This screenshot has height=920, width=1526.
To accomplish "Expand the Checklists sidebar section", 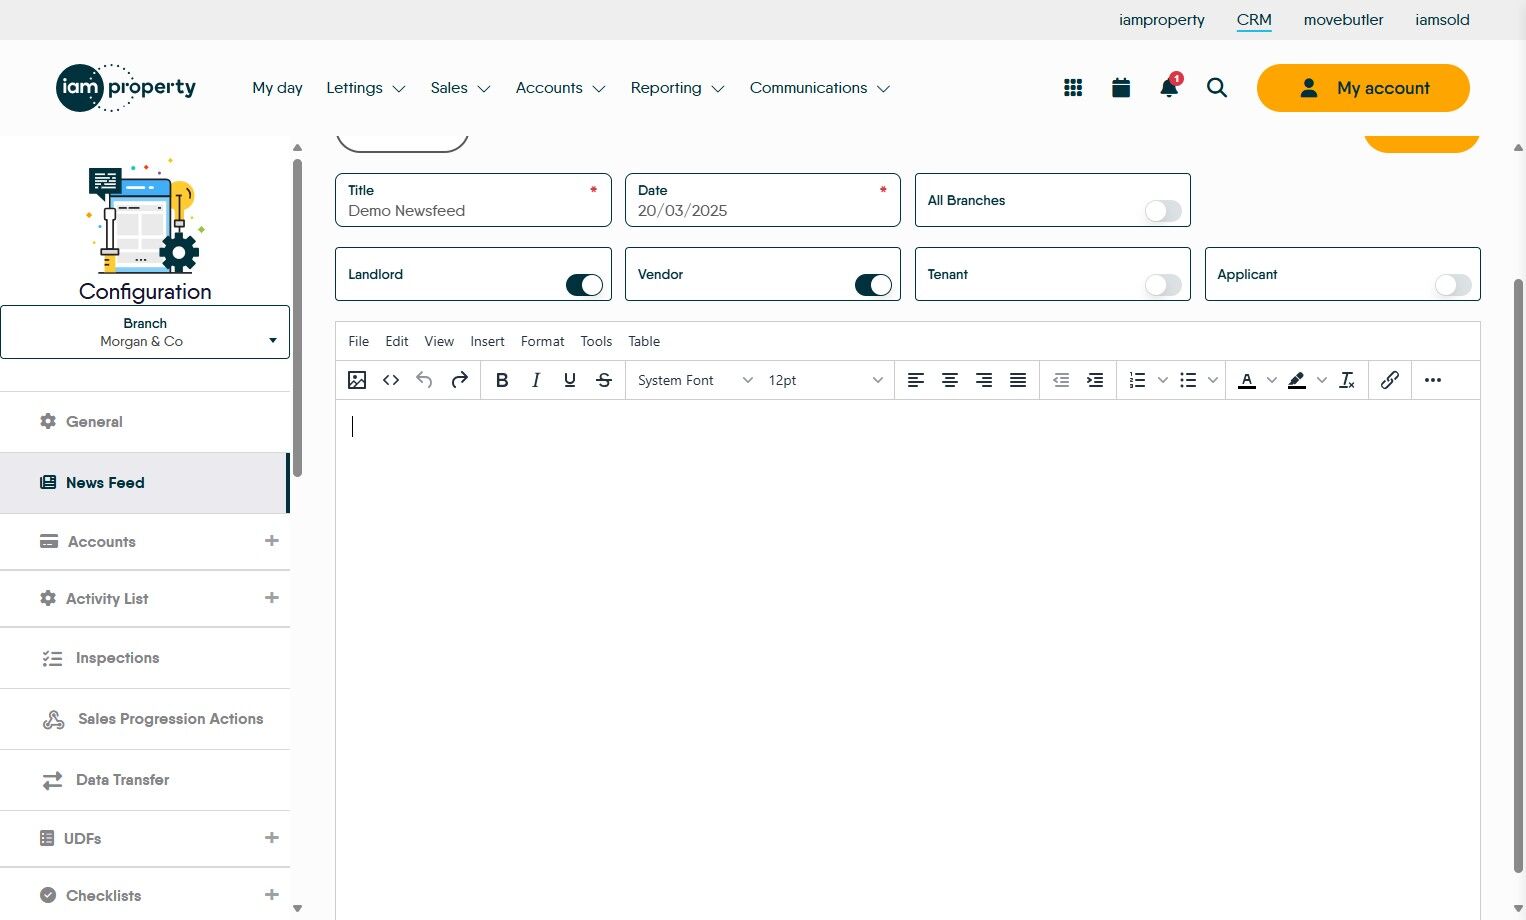I will tap(271, 895).
